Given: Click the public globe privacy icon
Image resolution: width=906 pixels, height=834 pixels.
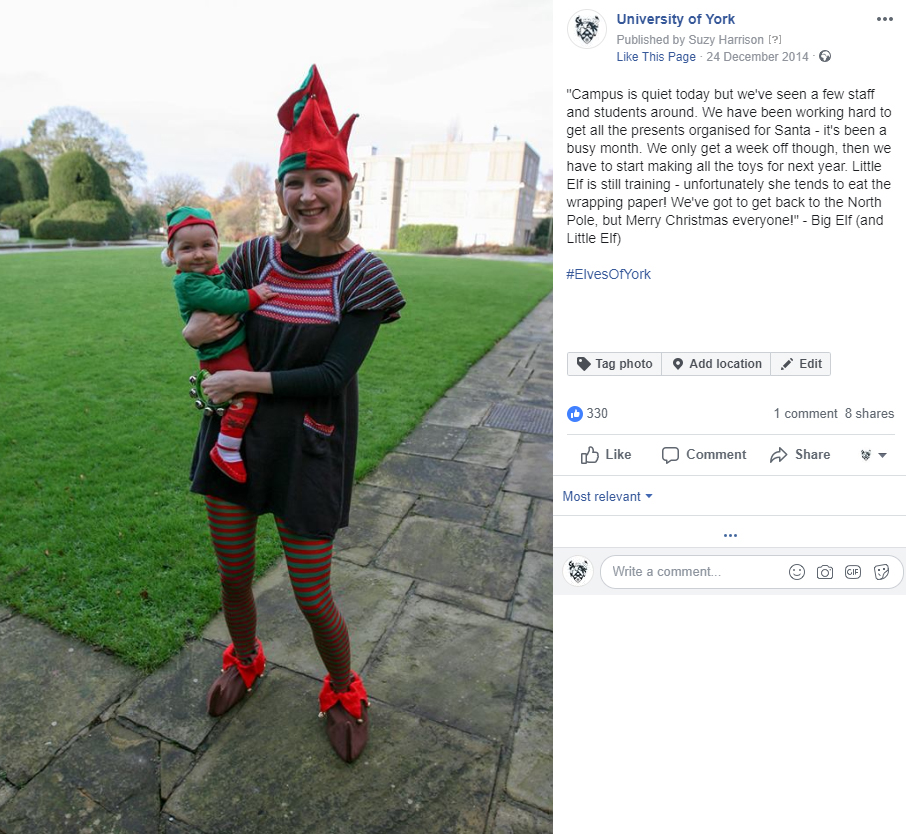Looking at the screenshot, I should tap(825, 56).
